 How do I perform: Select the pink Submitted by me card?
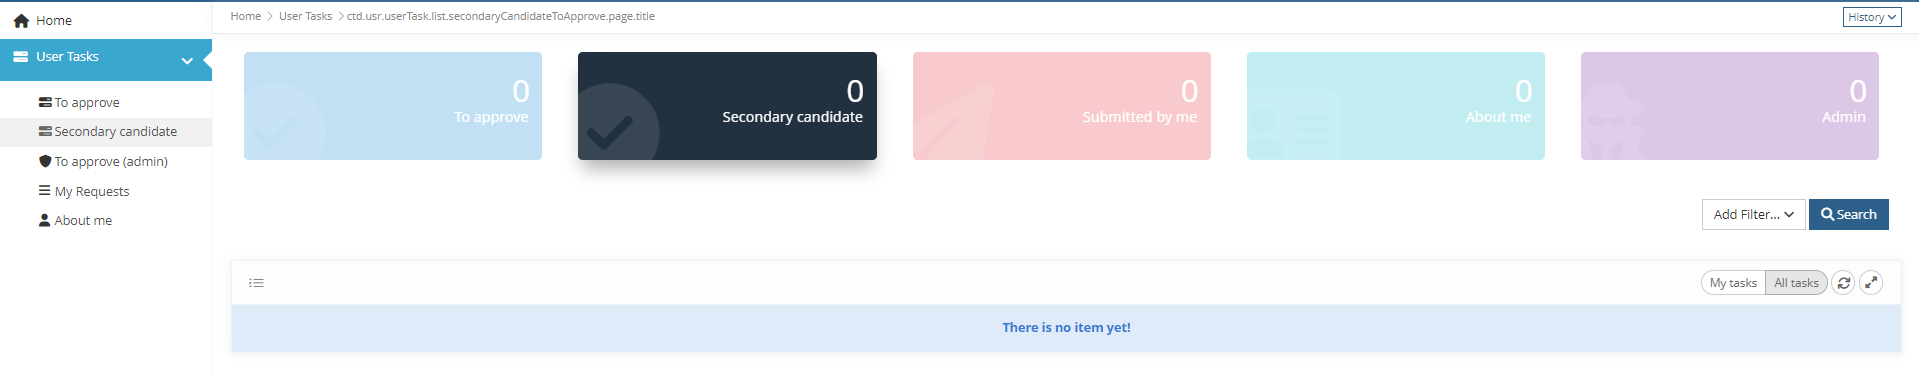(1061, 106)
